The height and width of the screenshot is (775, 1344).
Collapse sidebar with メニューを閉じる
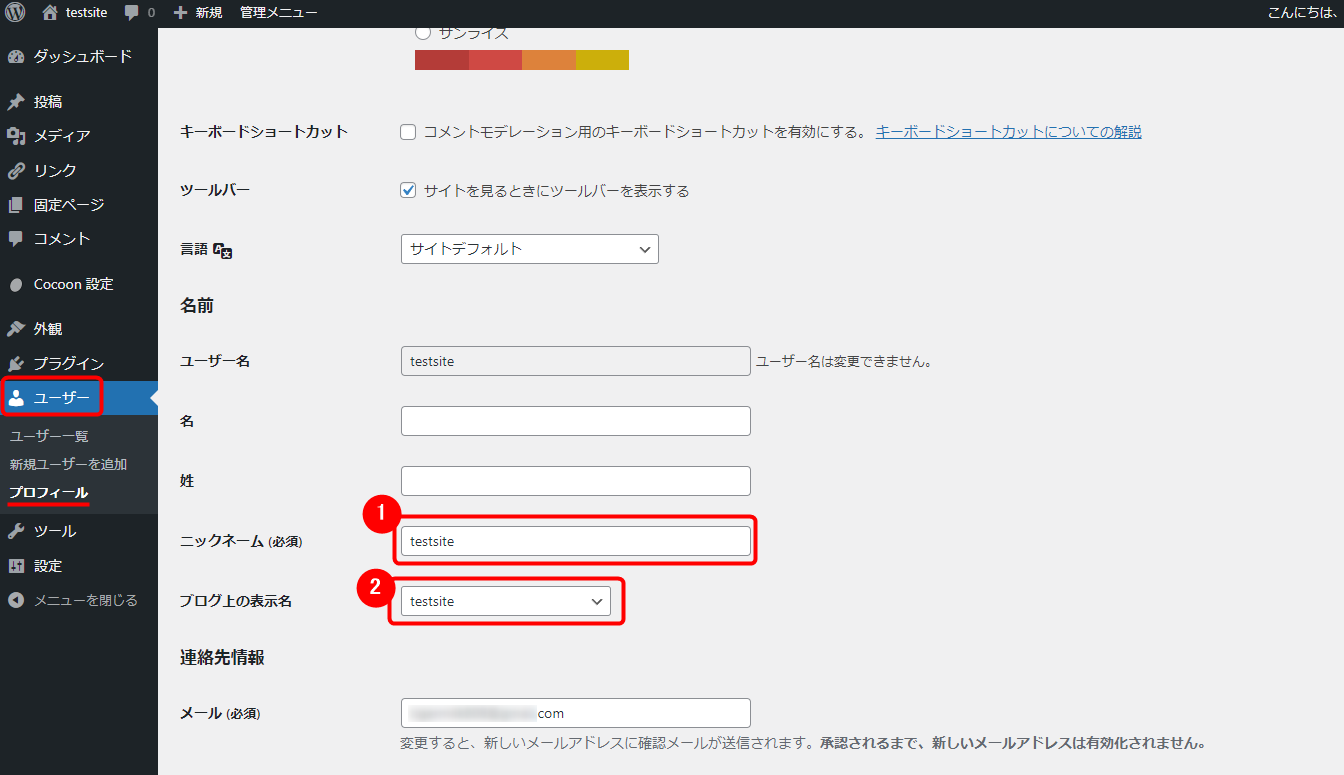point(79,600)
